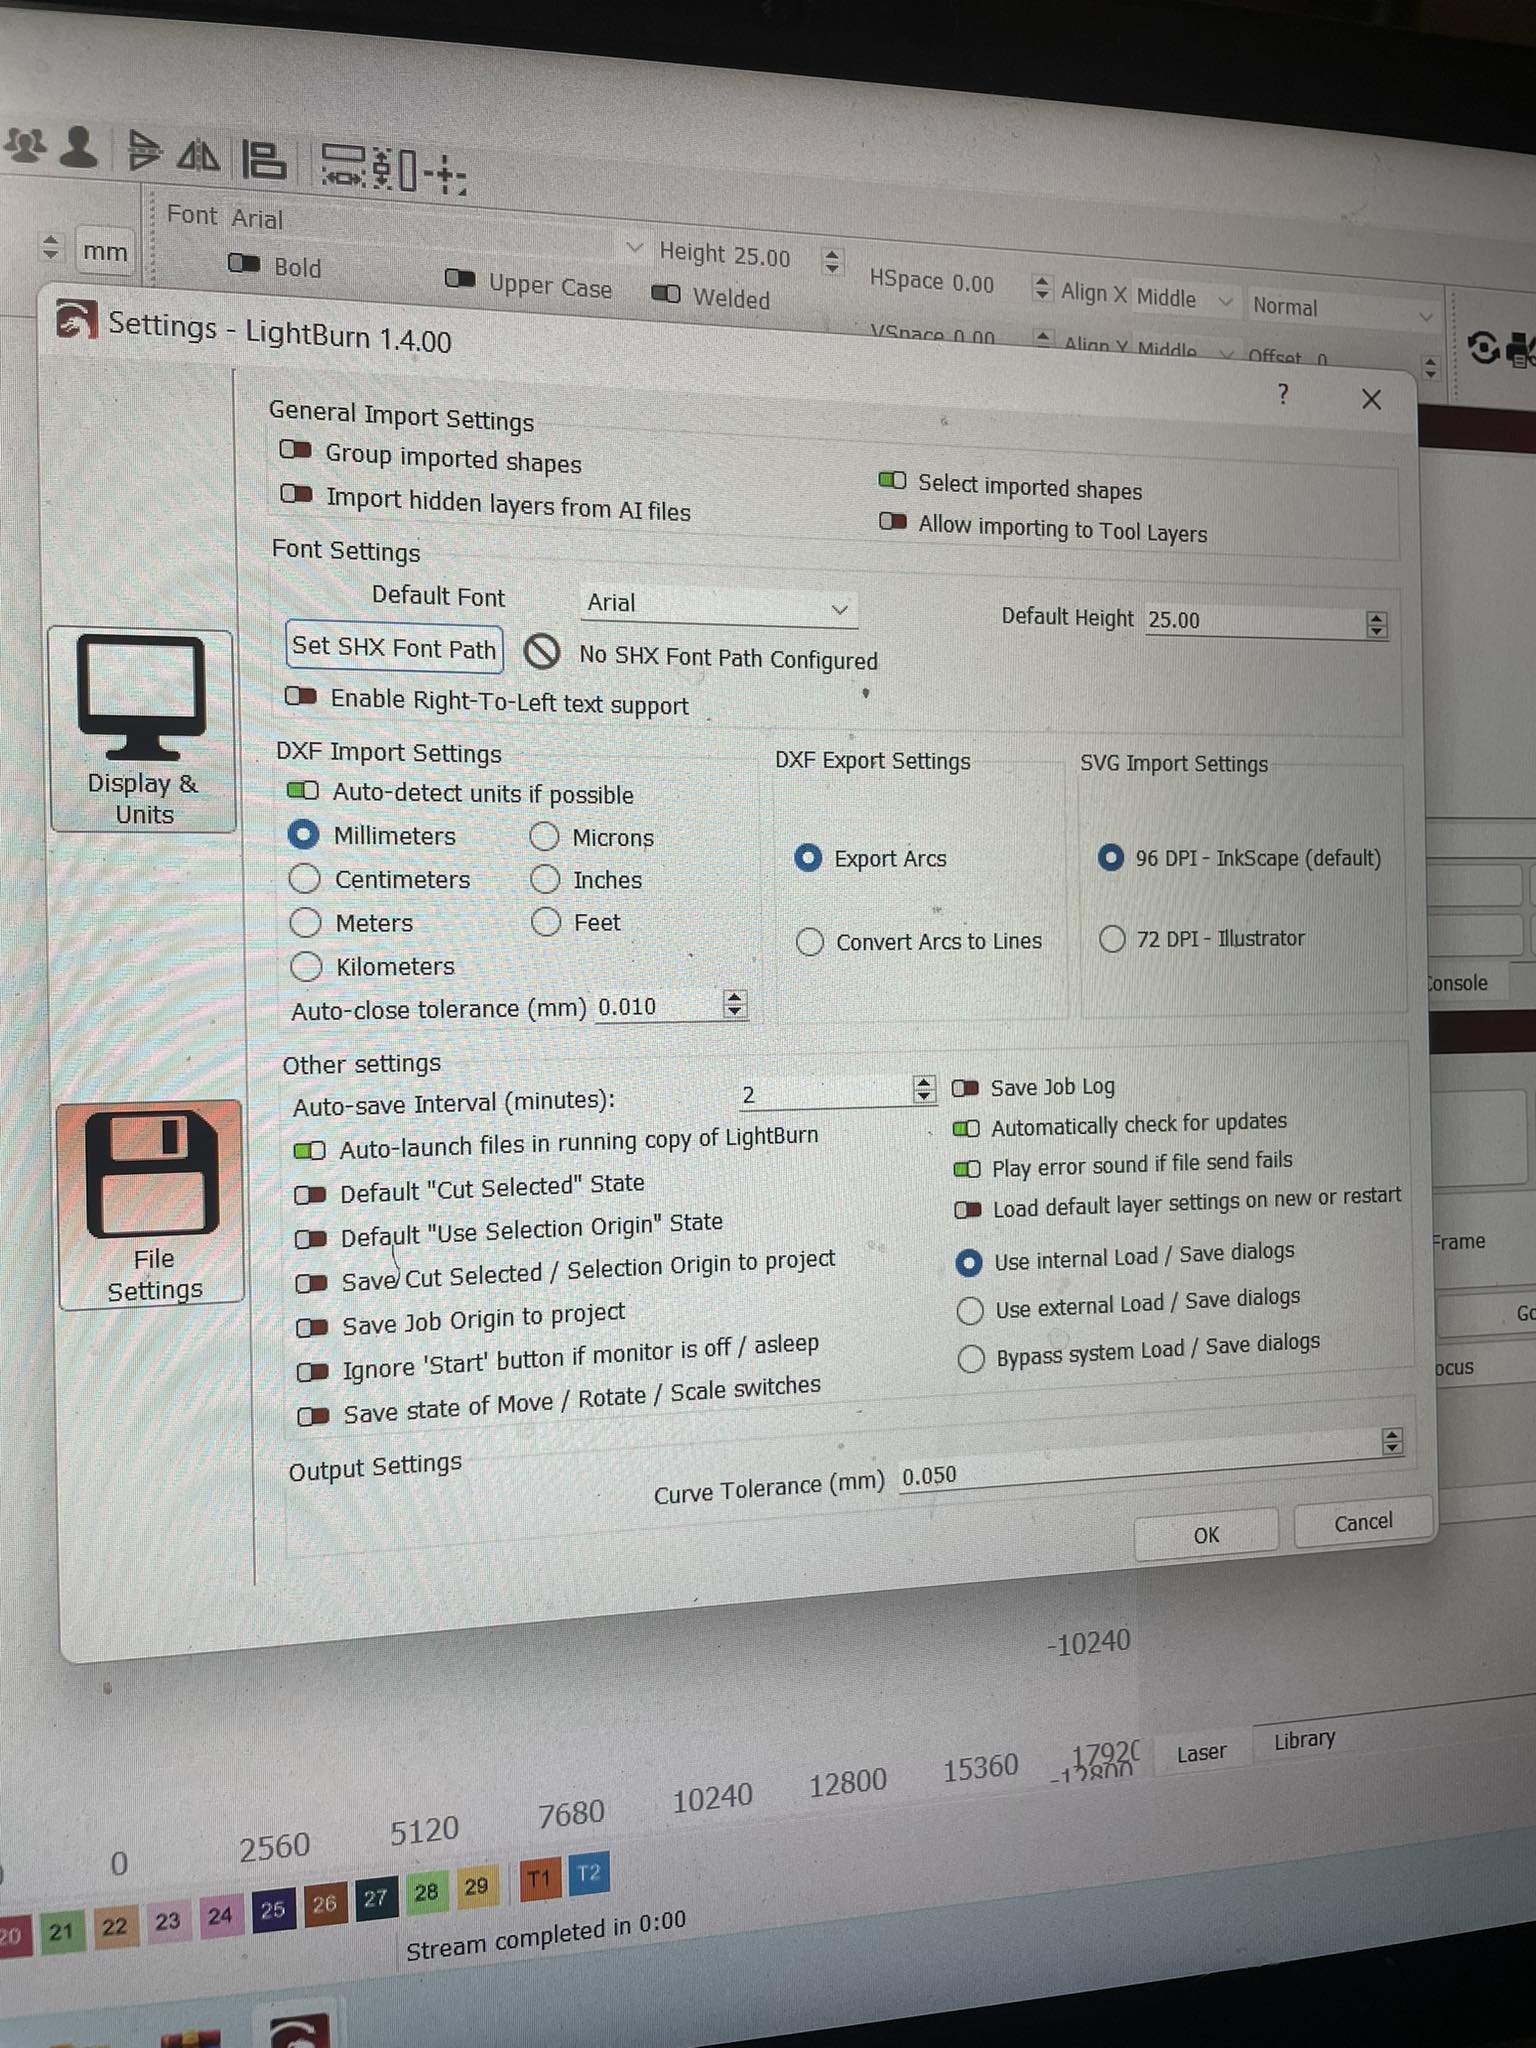Image resolution: width=1536 pixels, height=2048 pixels.
Task: Select the Kilometers DXF unit
Action: point(306,966)
